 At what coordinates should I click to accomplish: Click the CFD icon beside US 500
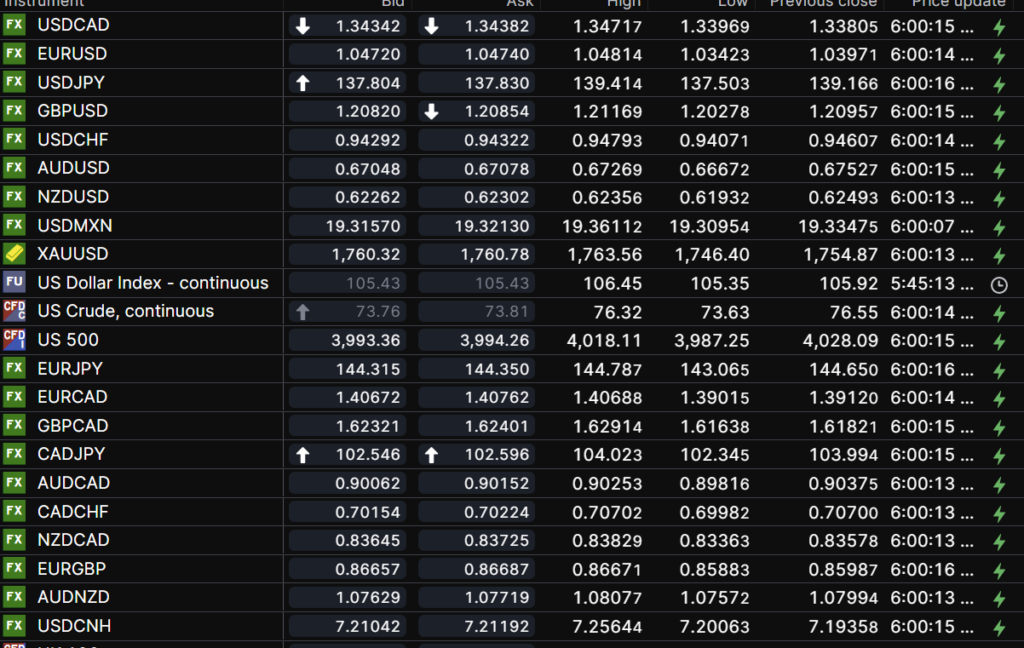14,340
